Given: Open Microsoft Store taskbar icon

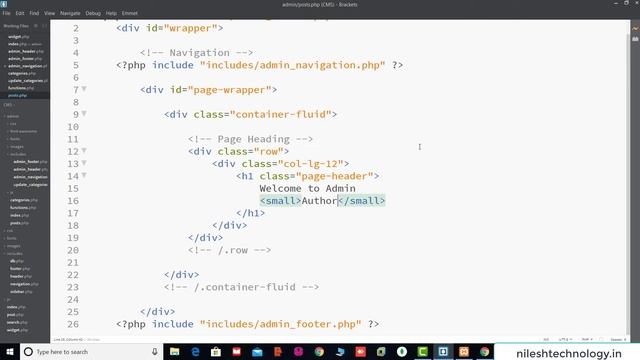Looking at the screenshot, I should 216,351.
